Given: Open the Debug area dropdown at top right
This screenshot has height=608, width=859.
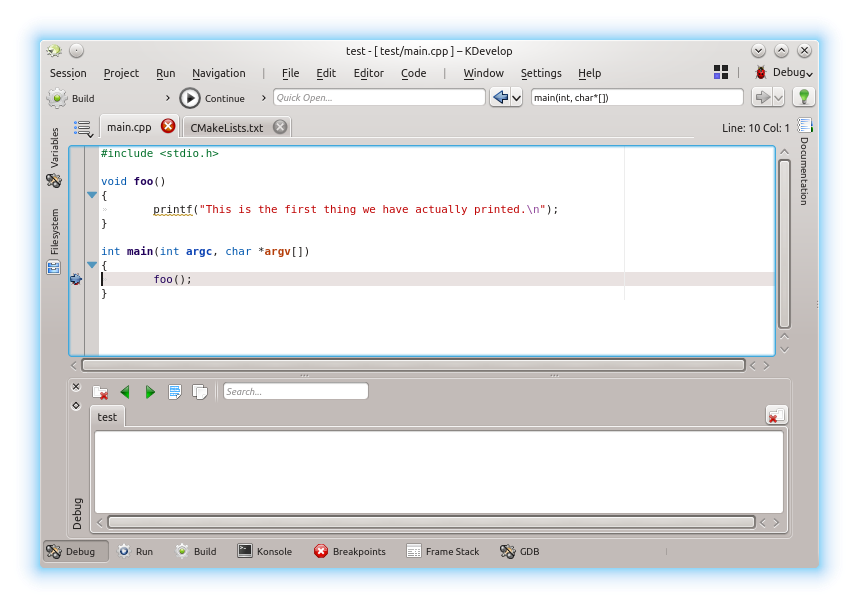Looking at the screenshot, I should click(x=784, y=73).
